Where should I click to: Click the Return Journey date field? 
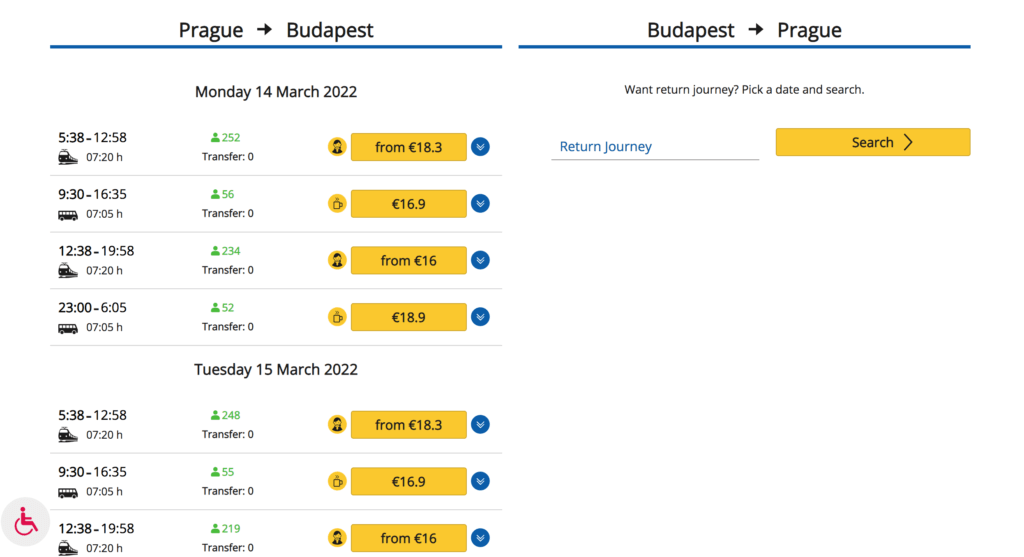[654, 147]
